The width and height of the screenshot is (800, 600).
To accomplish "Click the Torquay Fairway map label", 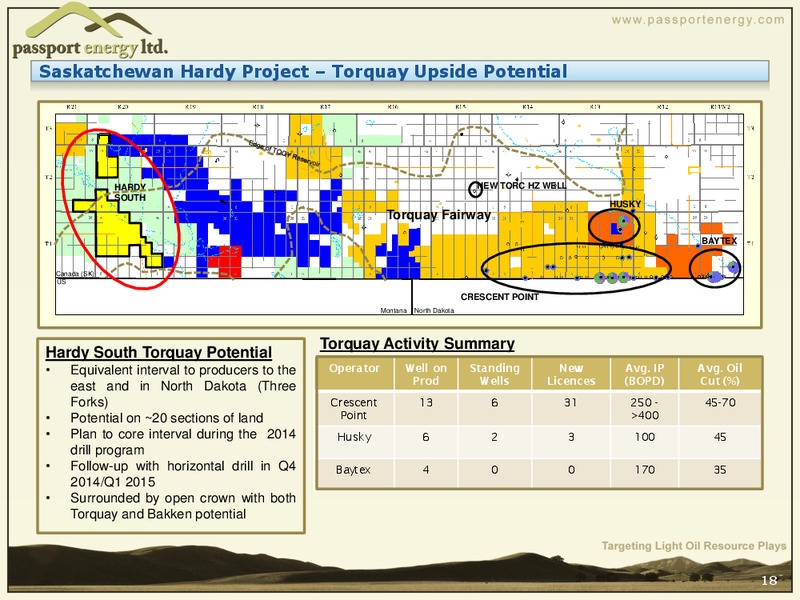I will [x=438, y=215].
